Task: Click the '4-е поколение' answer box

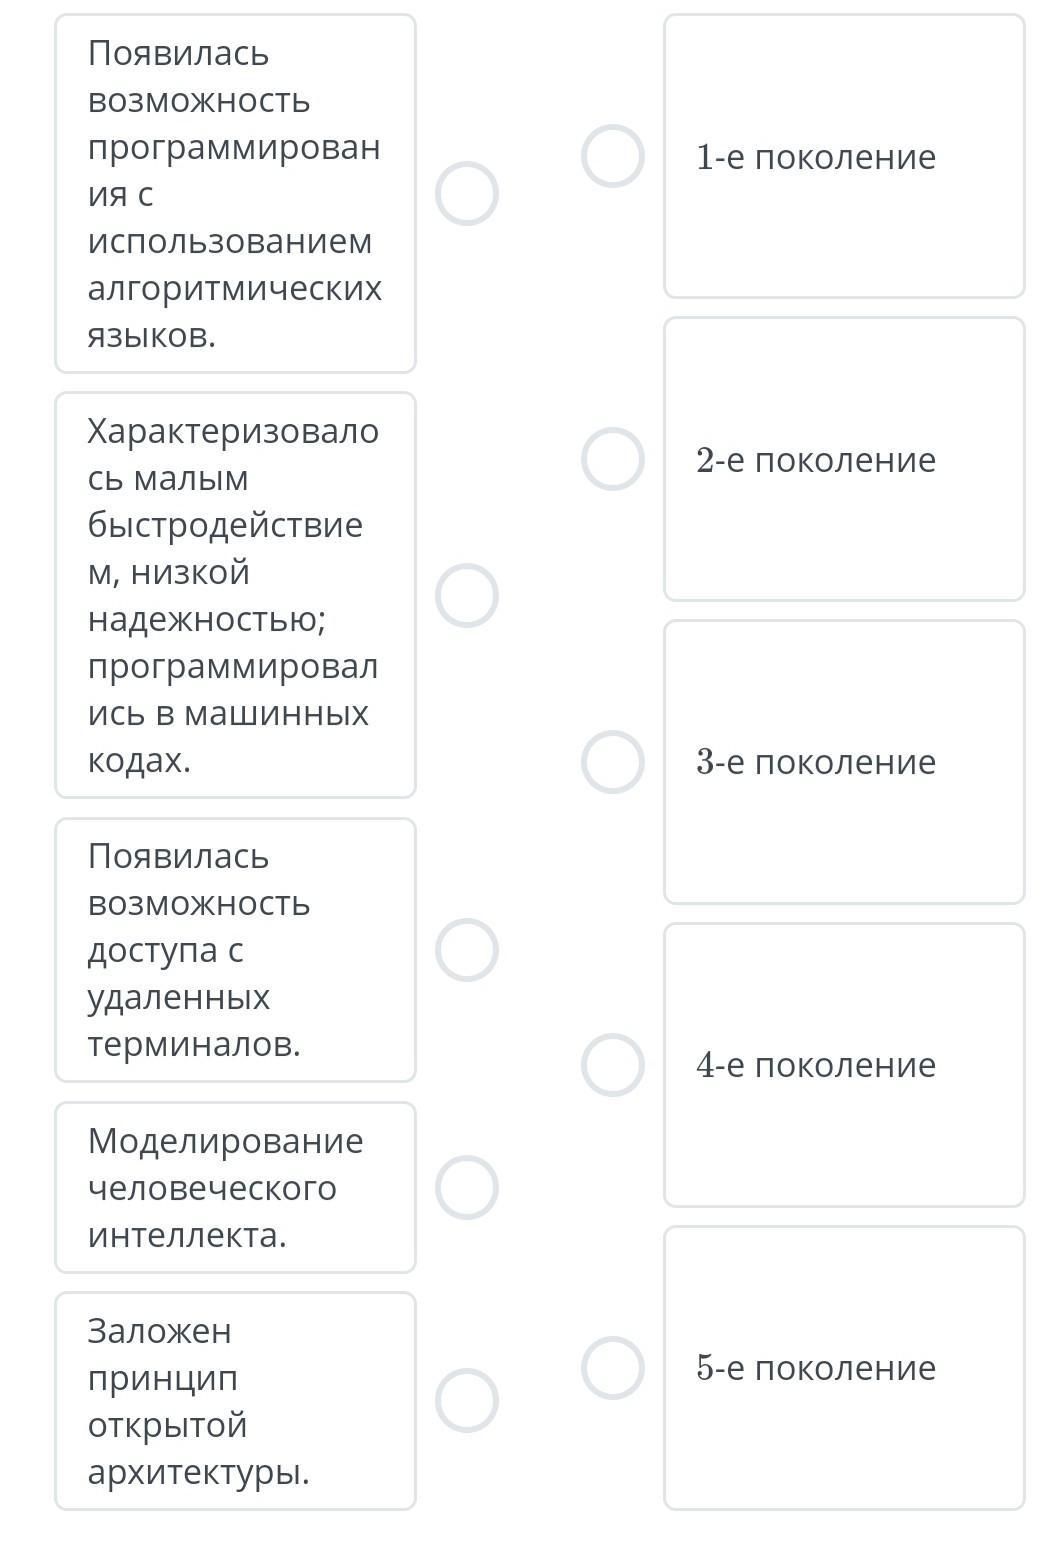Action: (x=844, y=1065)
